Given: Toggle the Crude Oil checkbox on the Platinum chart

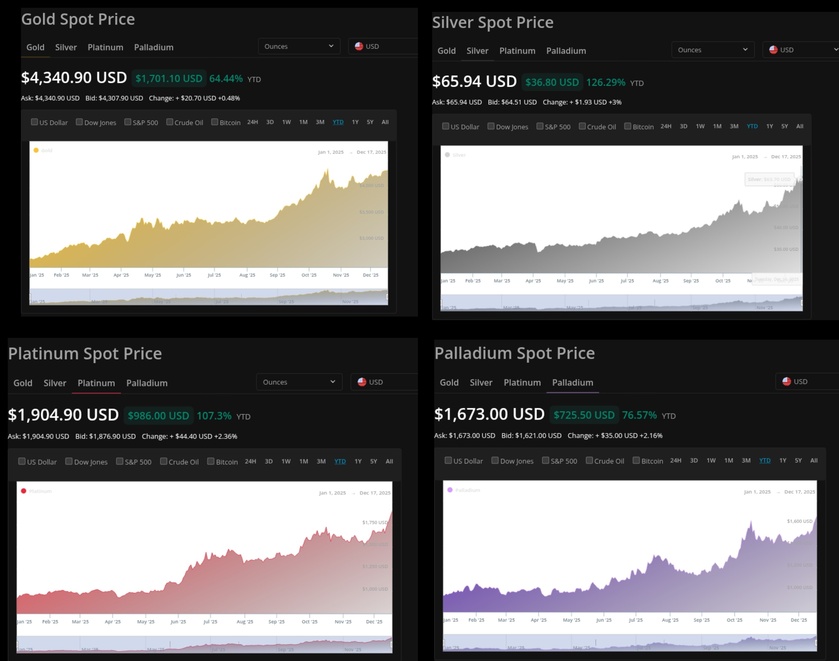Looking at the screenshot, I should pos(162,461).
